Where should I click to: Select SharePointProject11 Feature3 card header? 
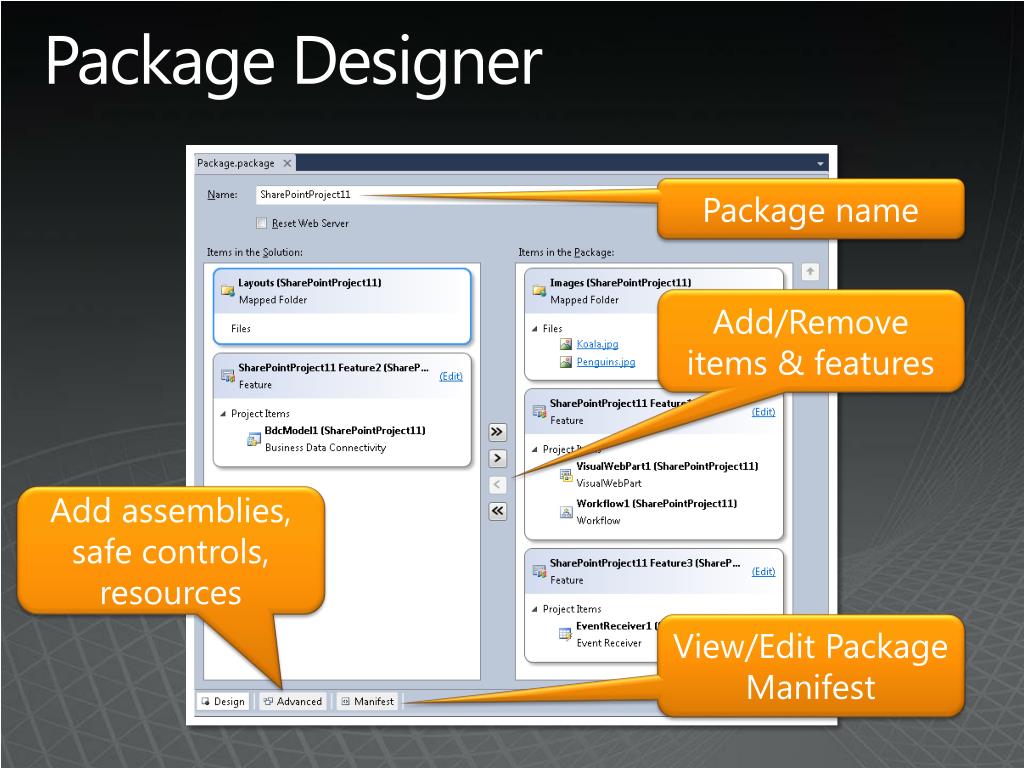(654, 571)
